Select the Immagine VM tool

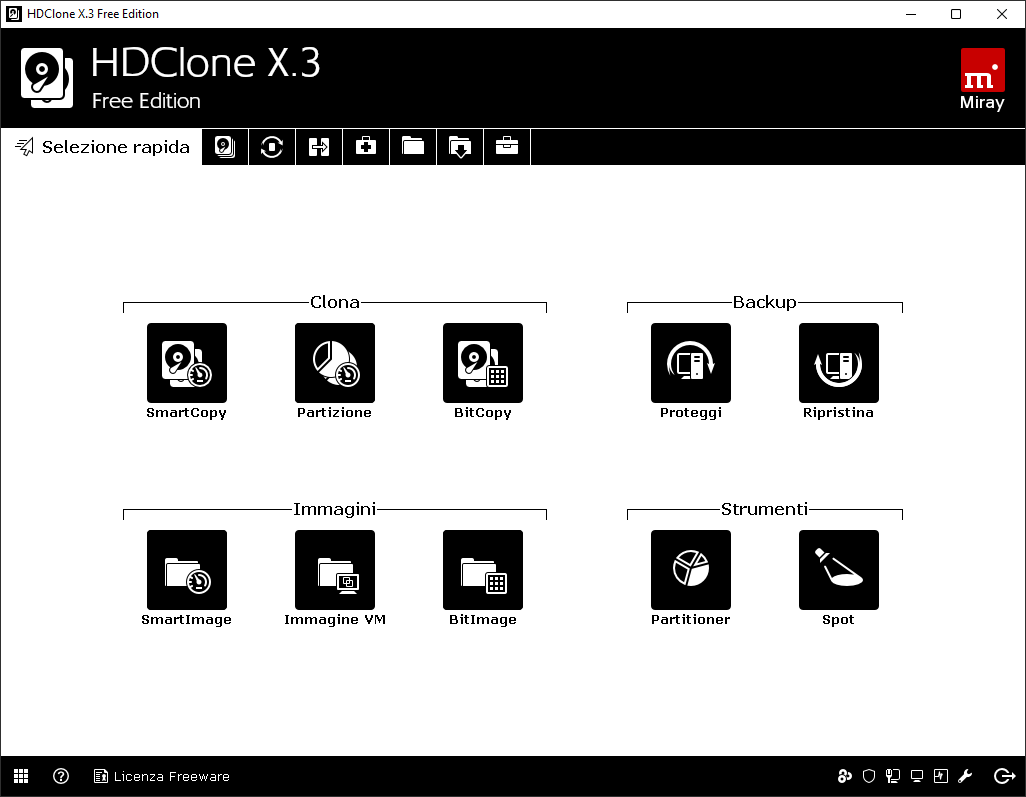point(335,570)
